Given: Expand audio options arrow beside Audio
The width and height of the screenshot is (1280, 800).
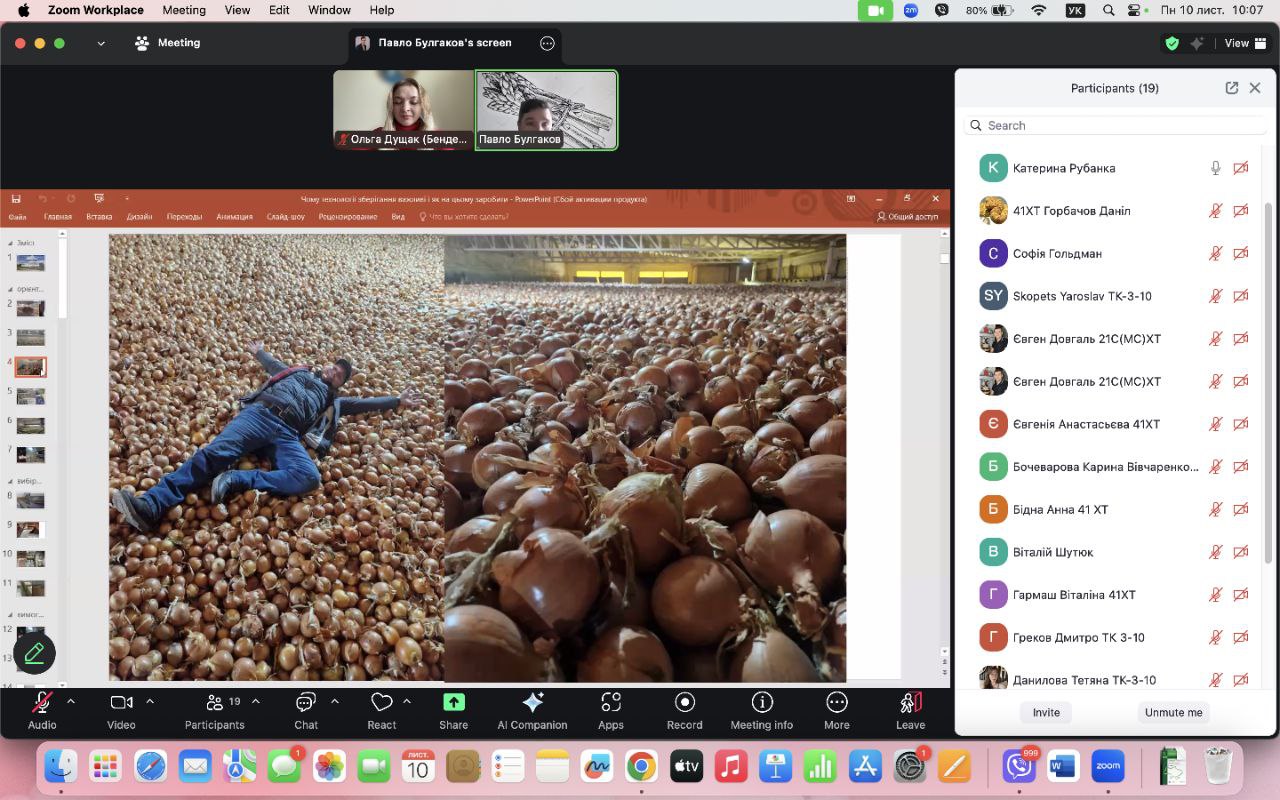Looking at the screenshot, I should click(x=71, y=701).
